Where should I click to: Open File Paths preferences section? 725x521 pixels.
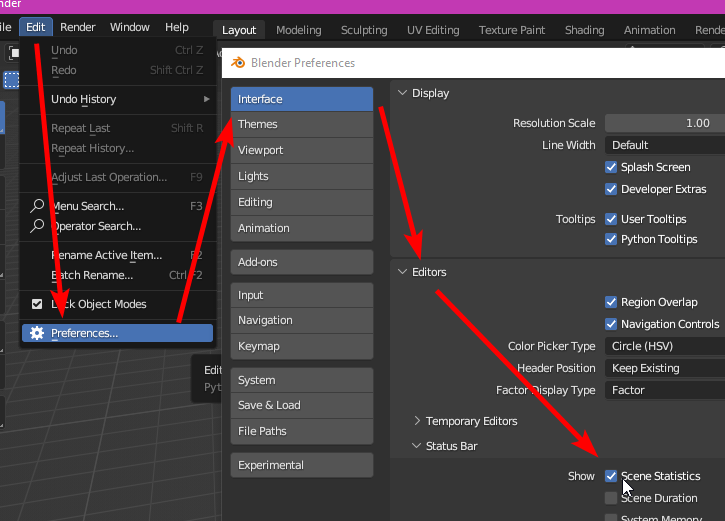pyautogui.click(x=302, y=431)
